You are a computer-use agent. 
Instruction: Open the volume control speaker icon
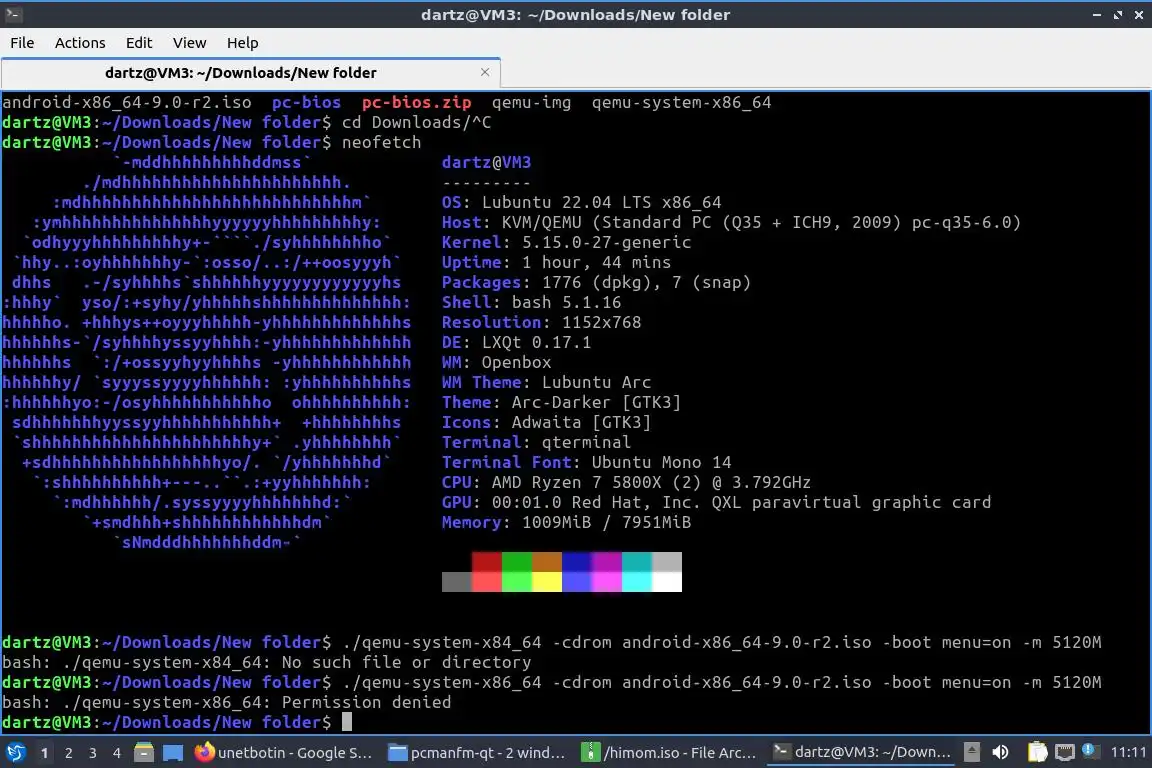[x=1000, y=752]
